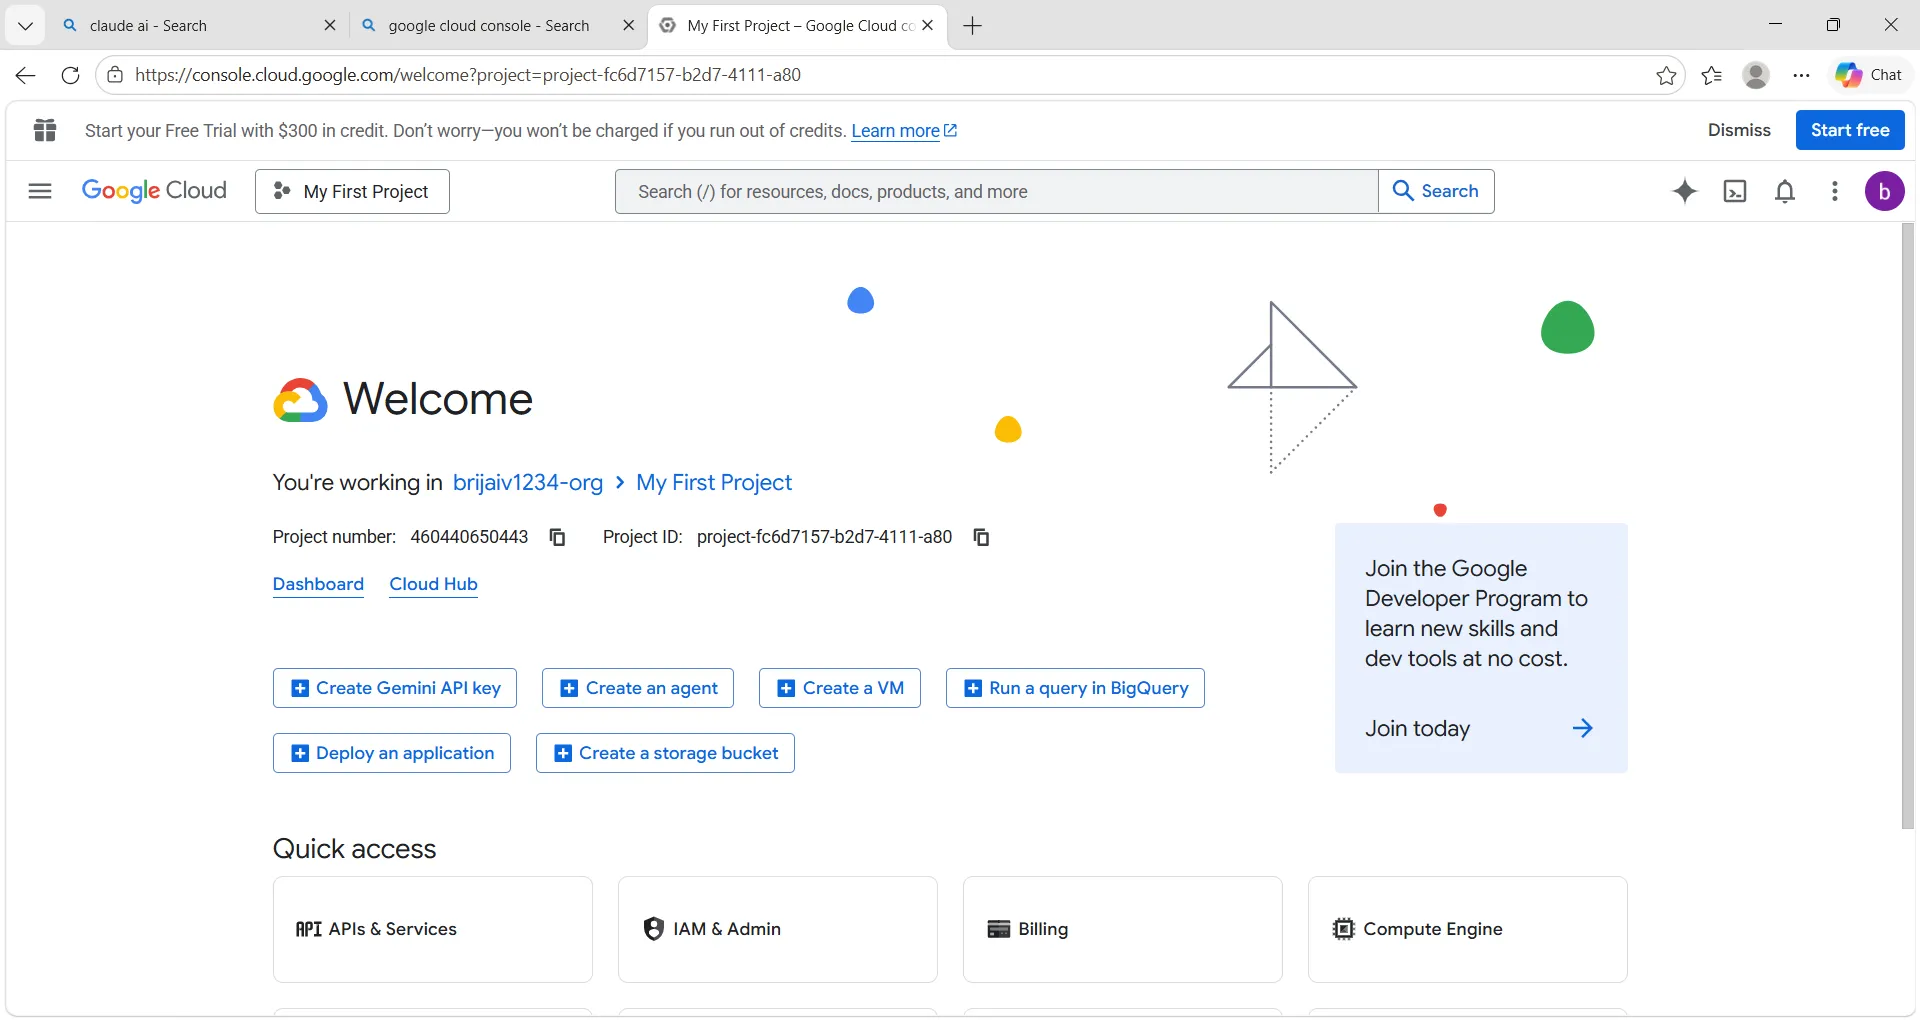Image resolution: width=1920 pixels, height=1020 pixels.
Task: Expand the browser tab list chevron
Action: coord(25,26)
